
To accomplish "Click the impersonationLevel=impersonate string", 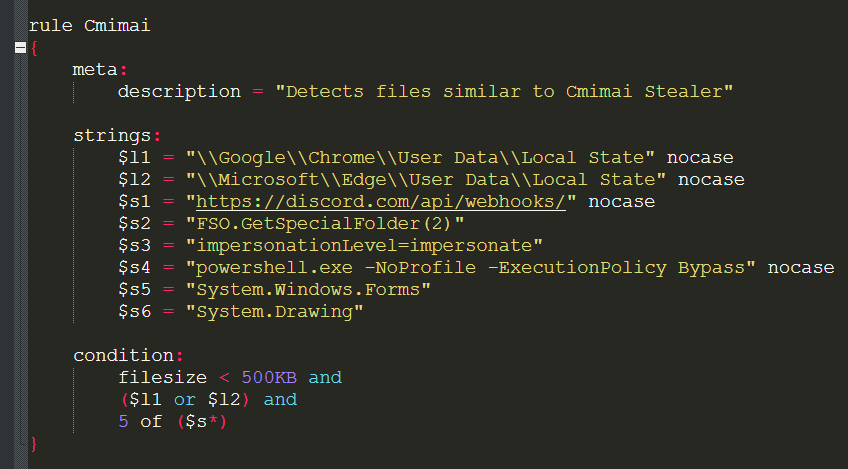I will click(x=364, y=246).
